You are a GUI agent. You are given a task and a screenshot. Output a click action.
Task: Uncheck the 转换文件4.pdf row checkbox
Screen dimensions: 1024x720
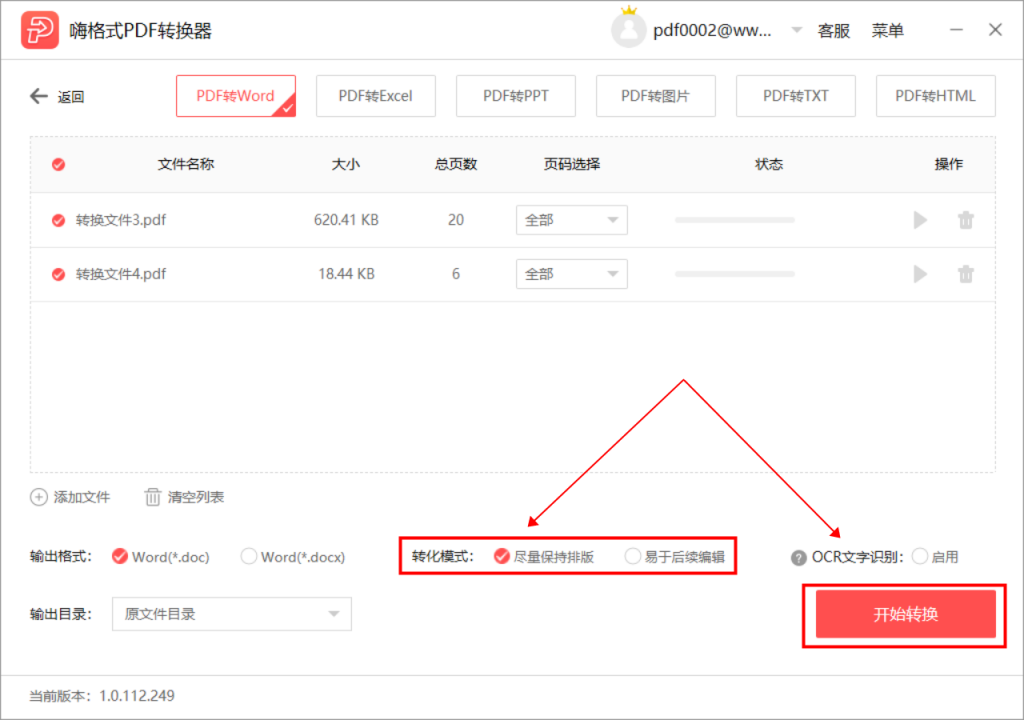tap(59, 274)
